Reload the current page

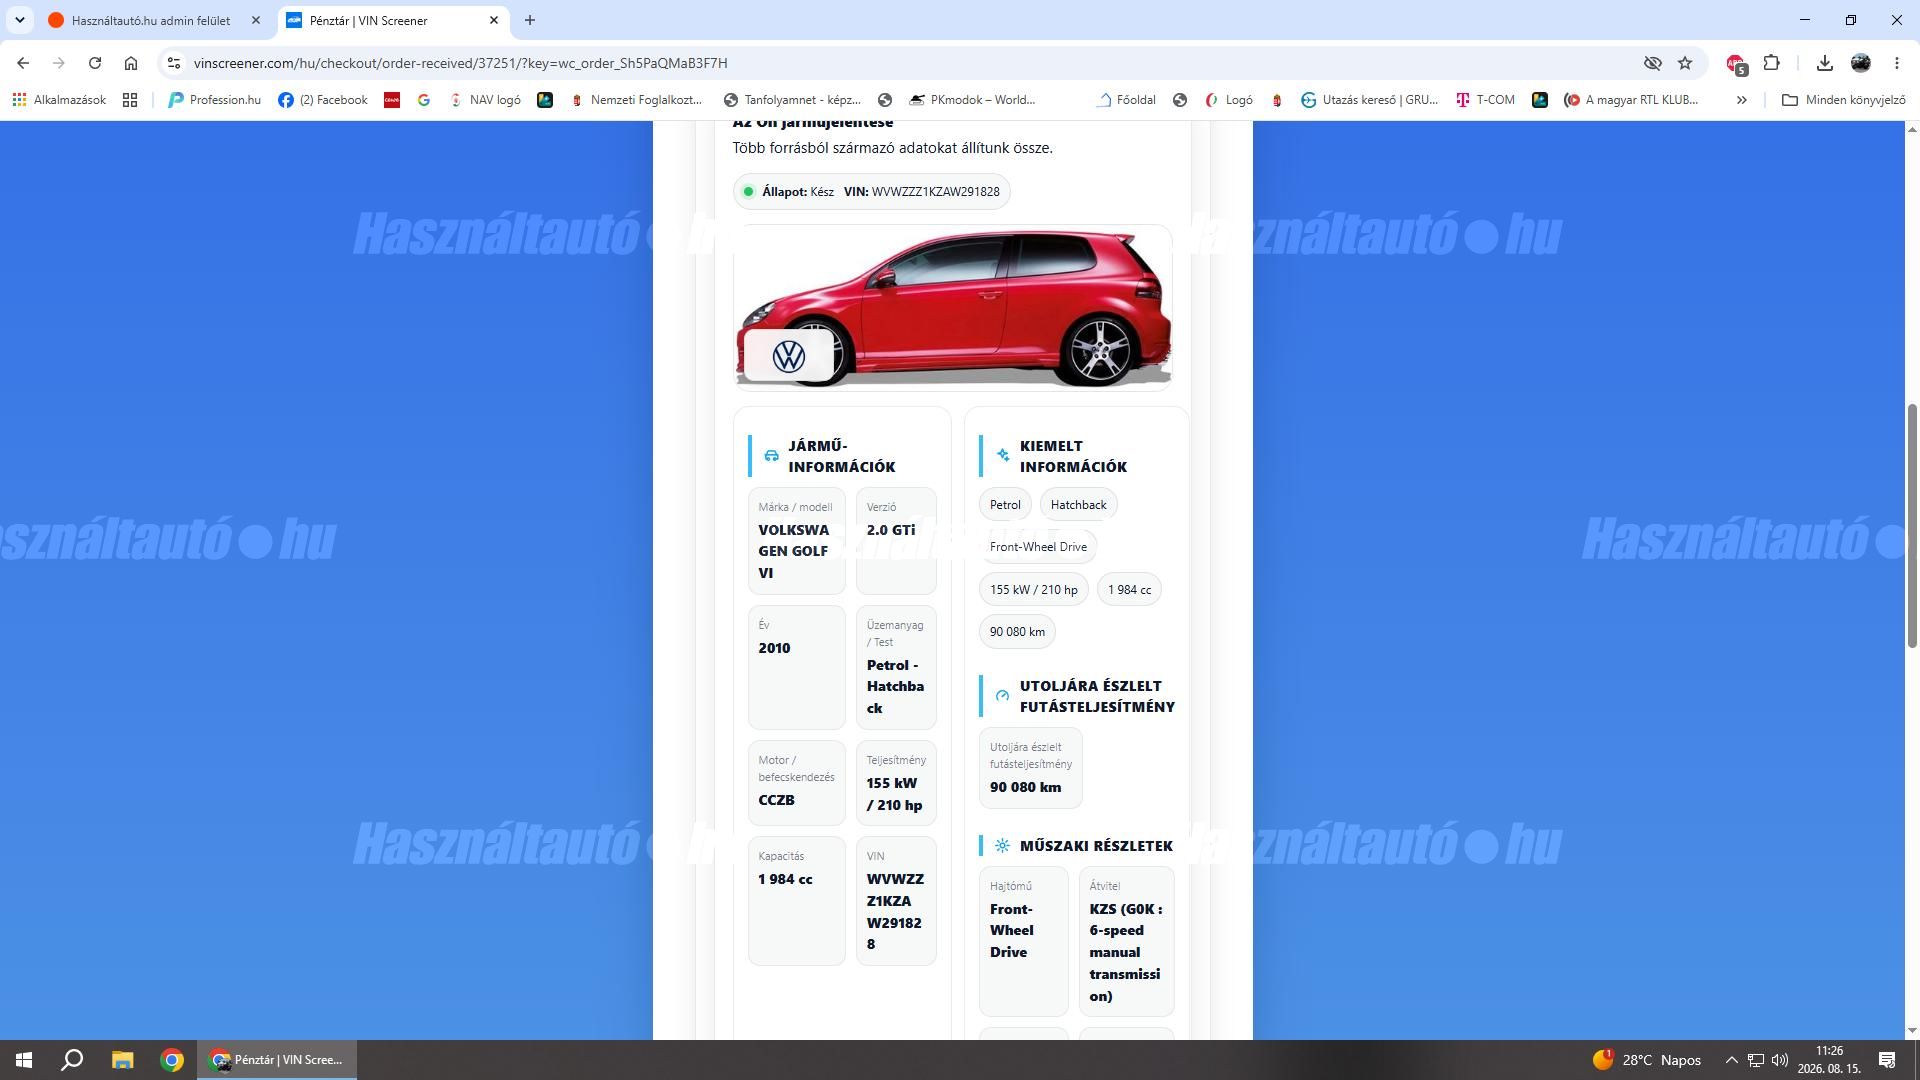[95, 63]
